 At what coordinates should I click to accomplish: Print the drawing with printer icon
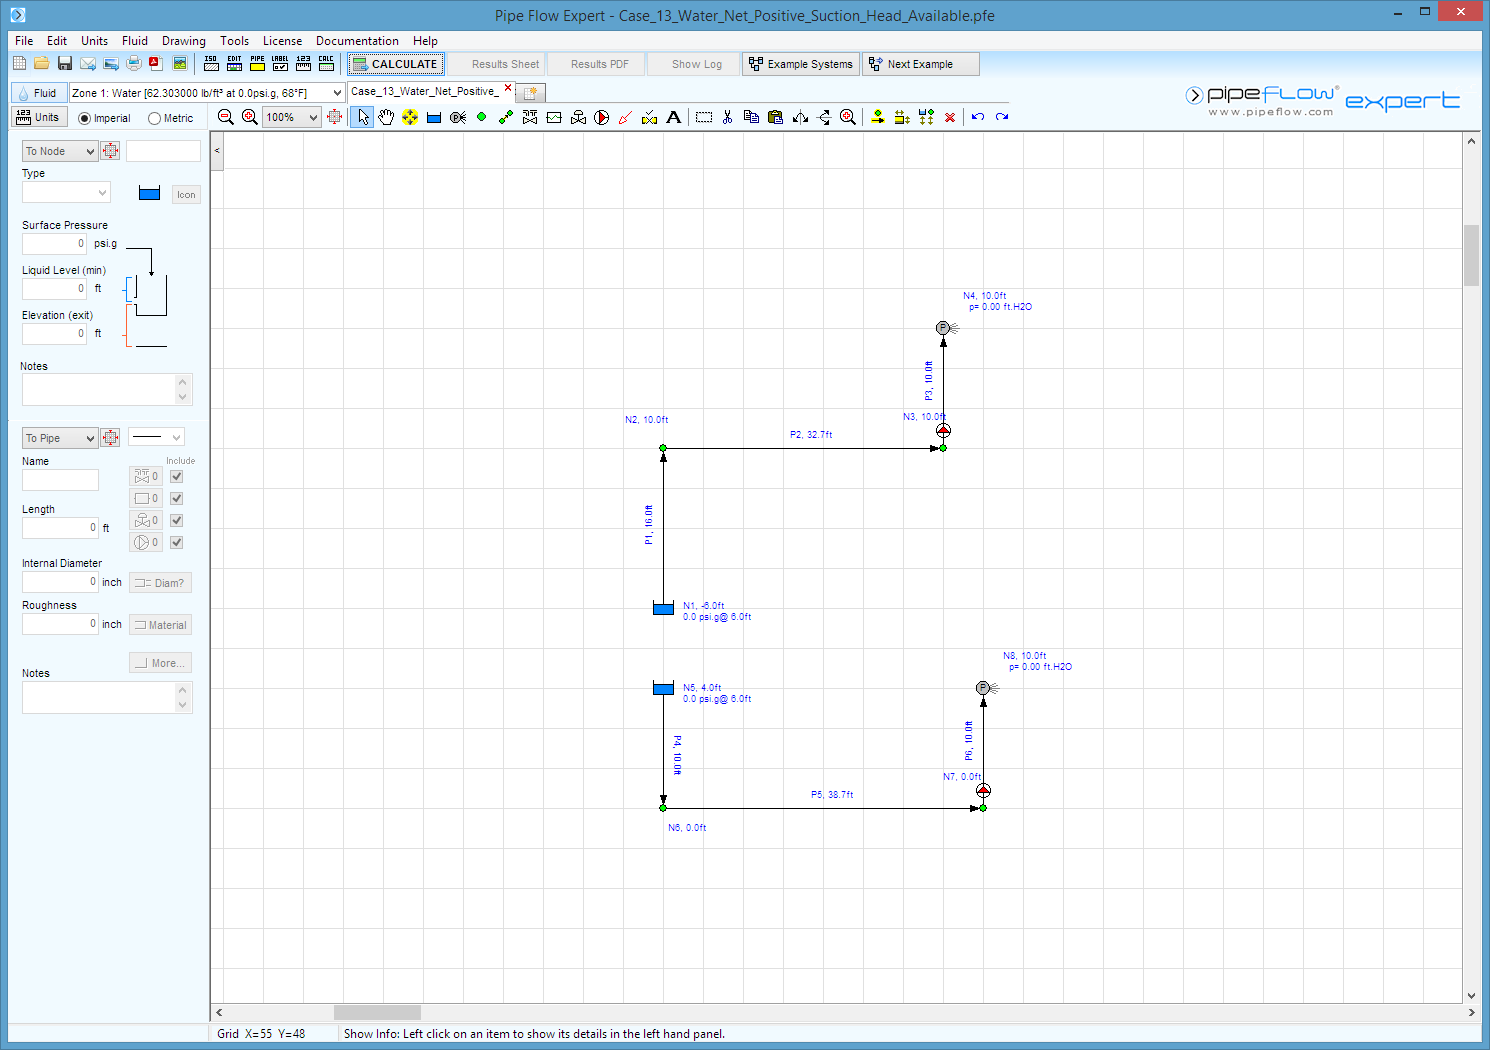pos(133,63)
